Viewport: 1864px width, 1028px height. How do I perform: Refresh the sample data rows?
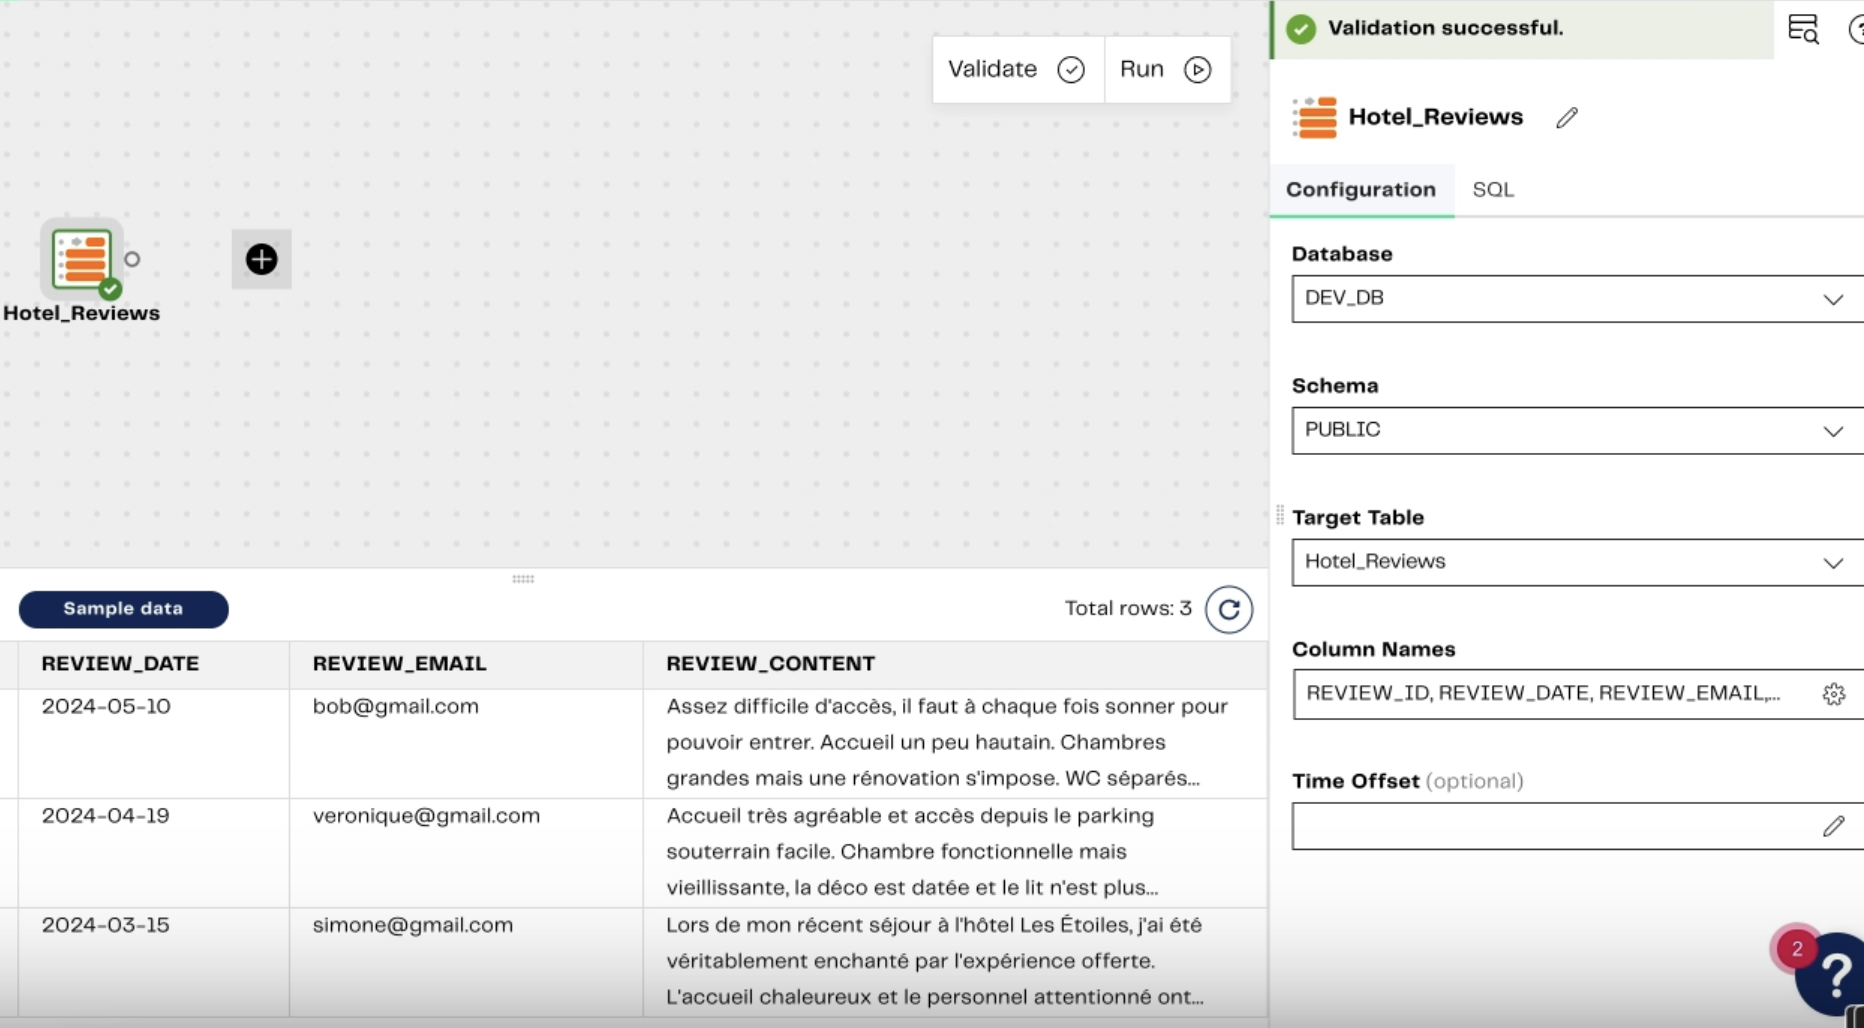click(1228, 609)
